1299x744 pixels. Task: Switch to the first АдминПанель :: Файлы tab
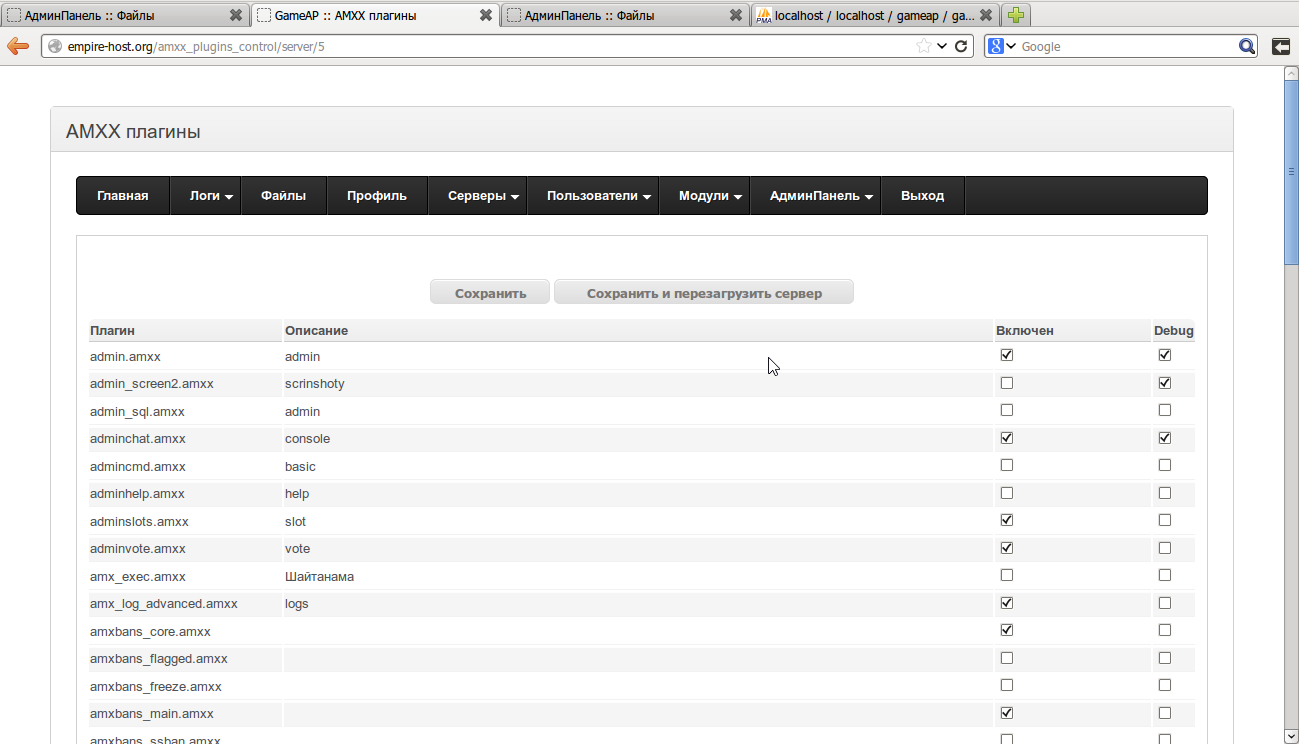point(124,15)
